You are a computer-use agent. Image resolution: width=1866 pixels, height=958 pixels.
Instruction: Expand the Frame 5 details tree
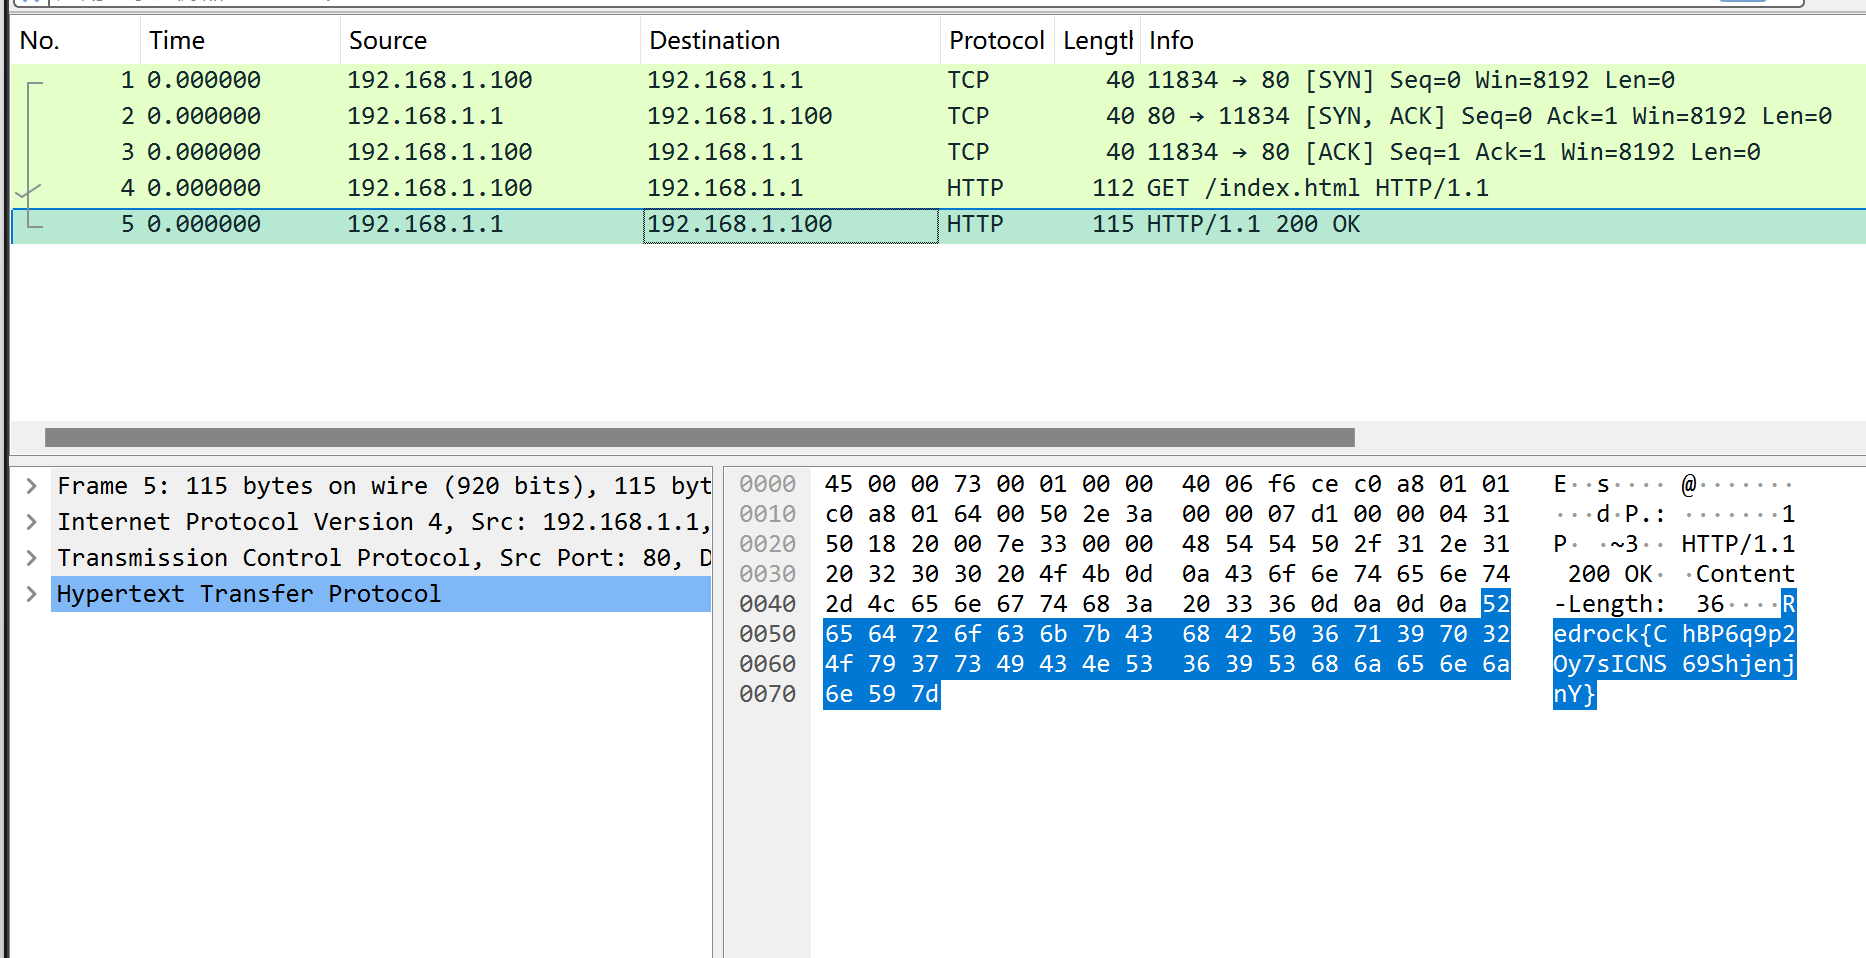pos(32,486)
